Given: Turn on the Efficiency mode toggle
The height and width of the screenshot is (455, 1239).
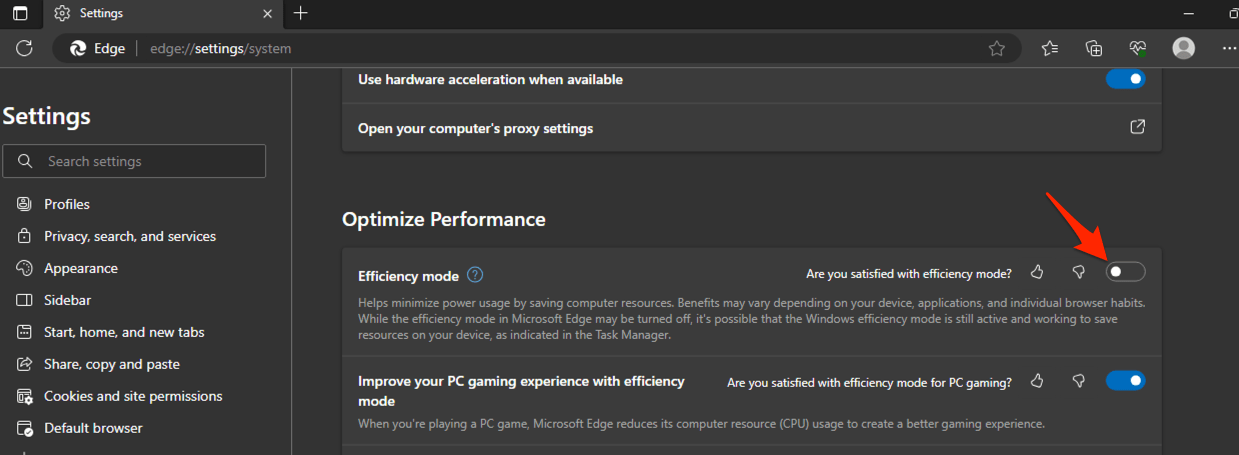Looking at the screenshot, I should [1125, 272].
